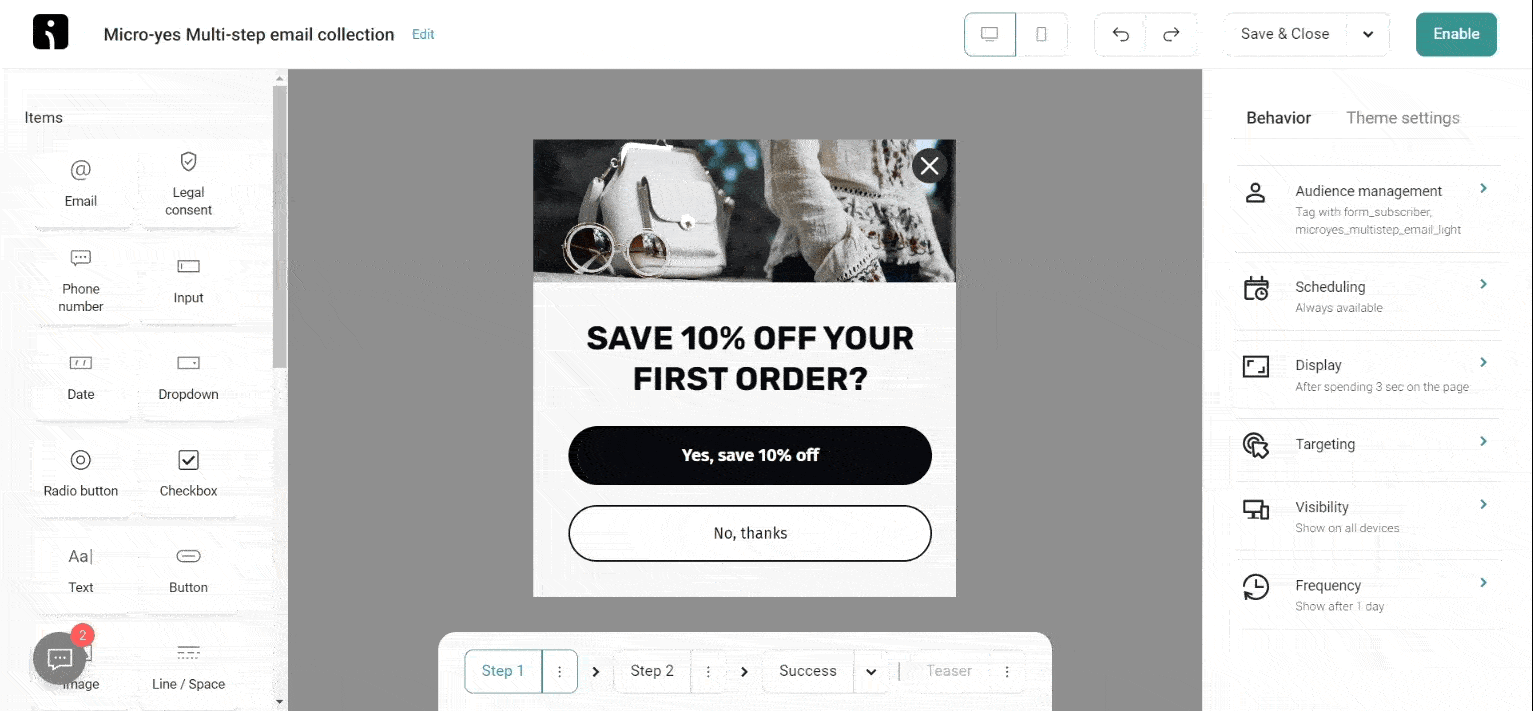Click the Enable button
Screen dimensions: 1533x711
pos(1456,34)
